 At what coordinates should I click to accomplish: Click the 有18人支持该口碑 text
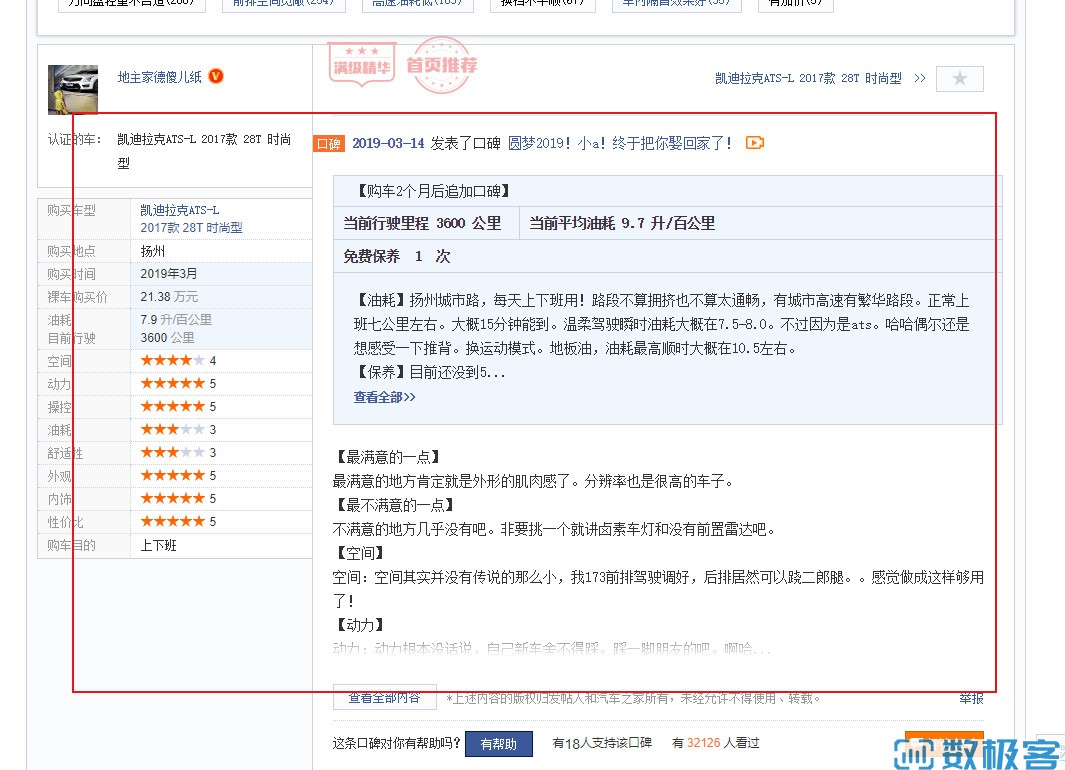coord(602,743)
